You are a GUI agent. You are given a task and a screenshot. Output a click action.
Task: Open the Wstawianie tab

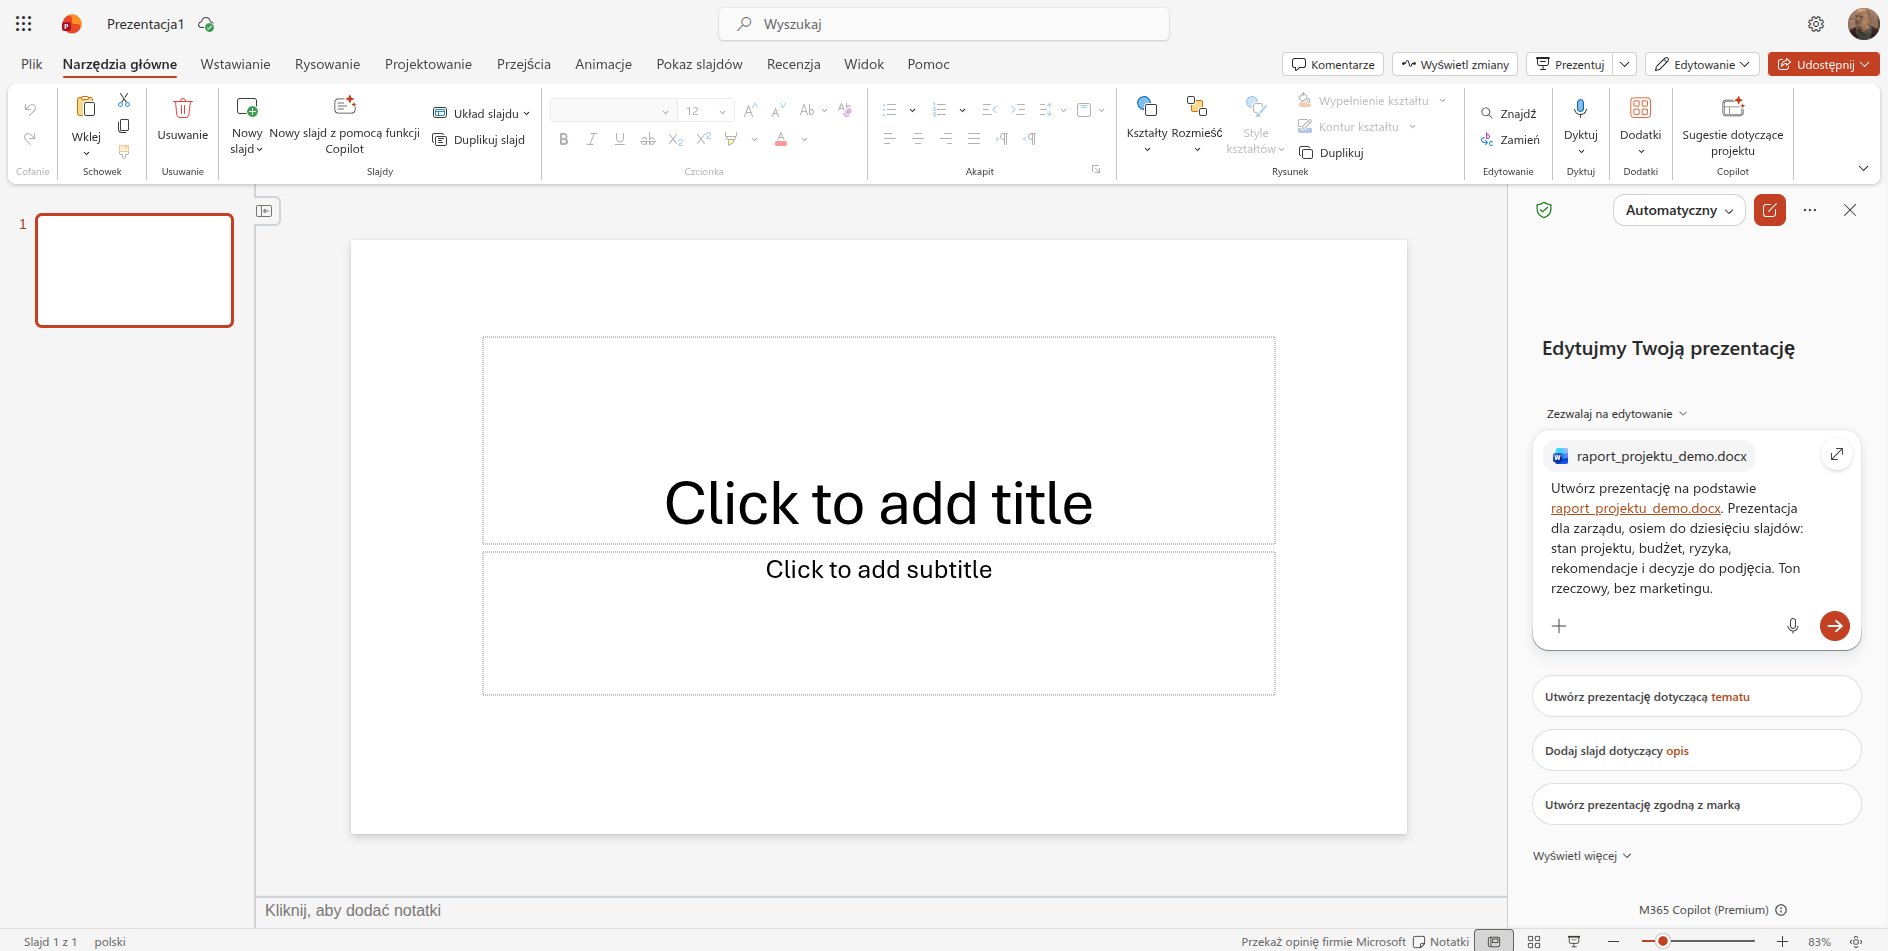235,64
